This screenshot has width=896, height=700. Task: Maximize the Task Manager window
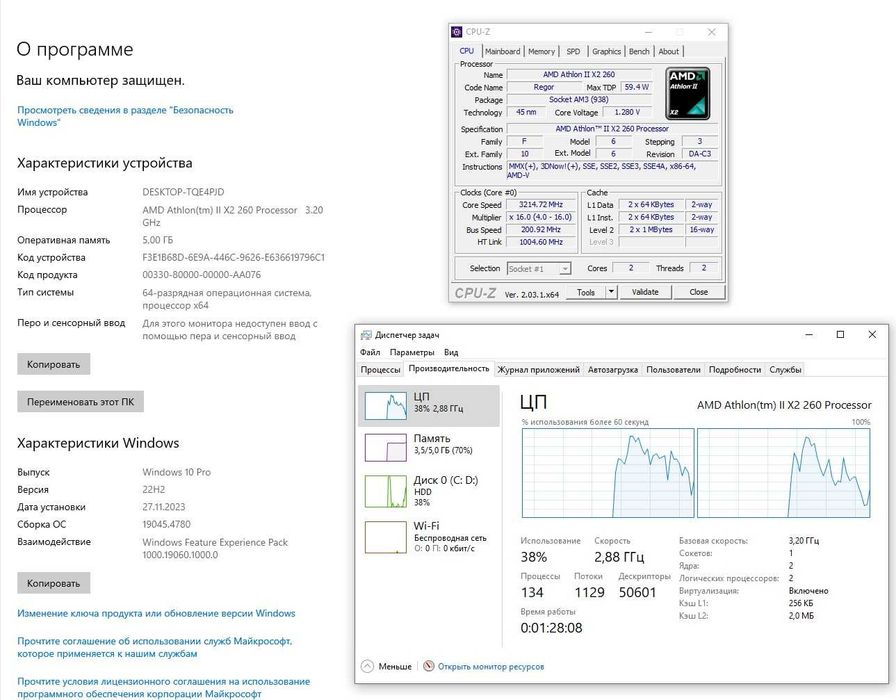pos(840,335)
